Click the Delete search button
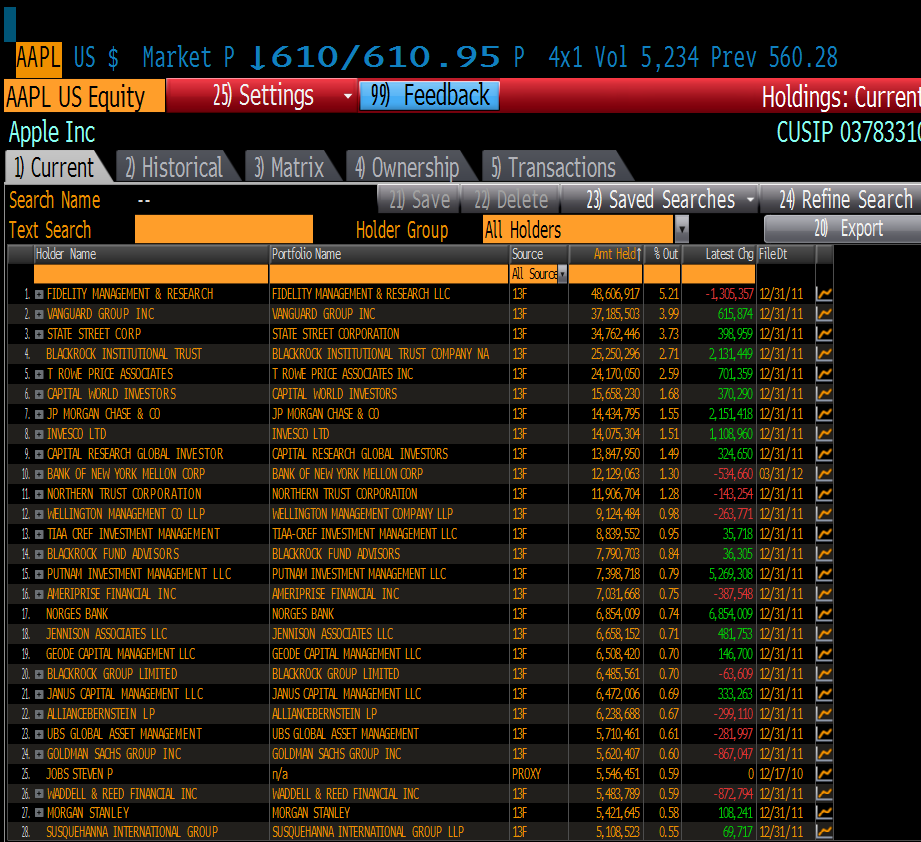The width and height of the screenshot is (921, 842). pos(511,200)
